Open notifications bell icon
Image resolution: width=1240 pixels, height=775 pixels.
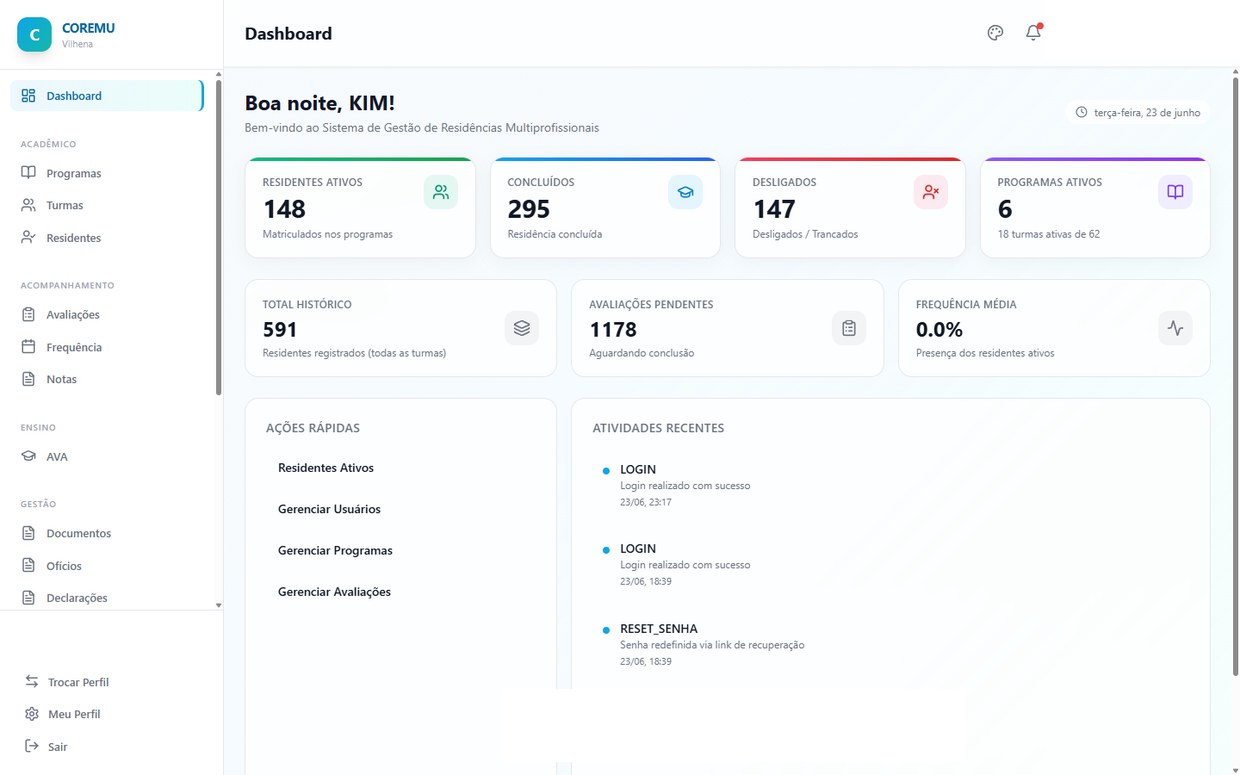point(1034,33)
